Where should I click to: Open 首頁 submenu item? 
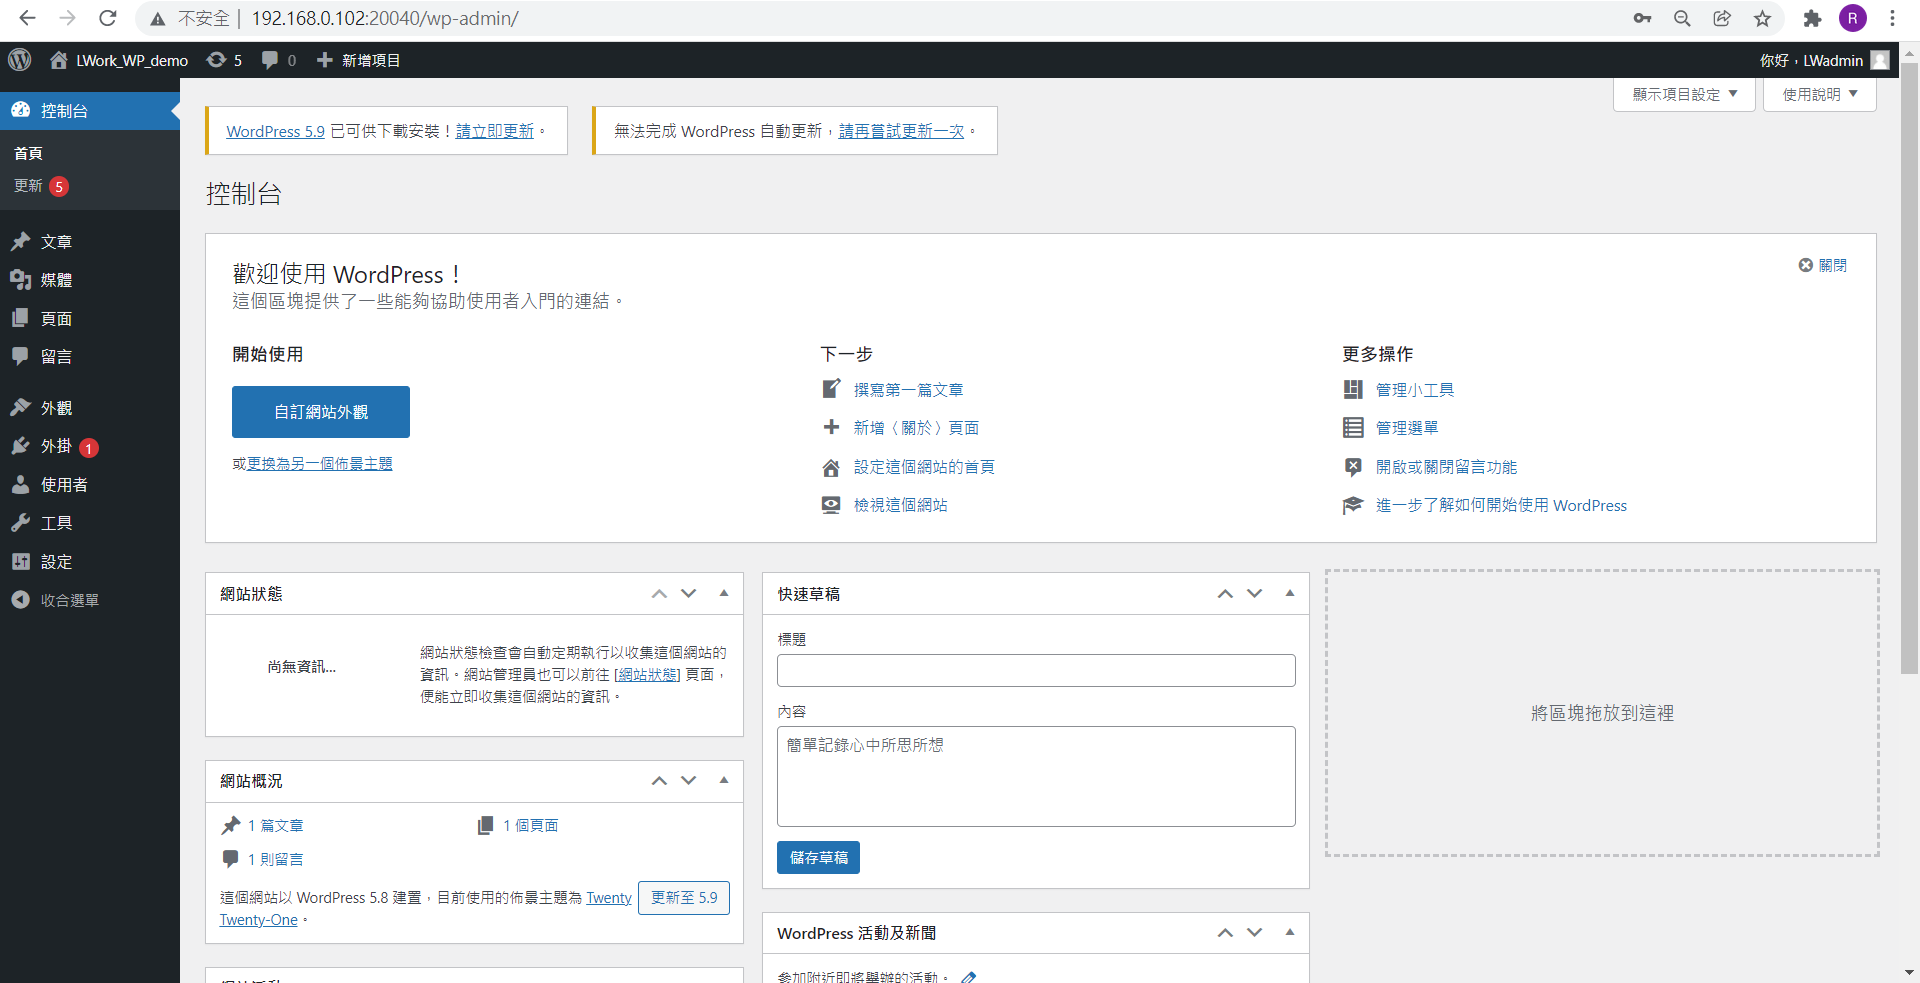coord(28,153)
